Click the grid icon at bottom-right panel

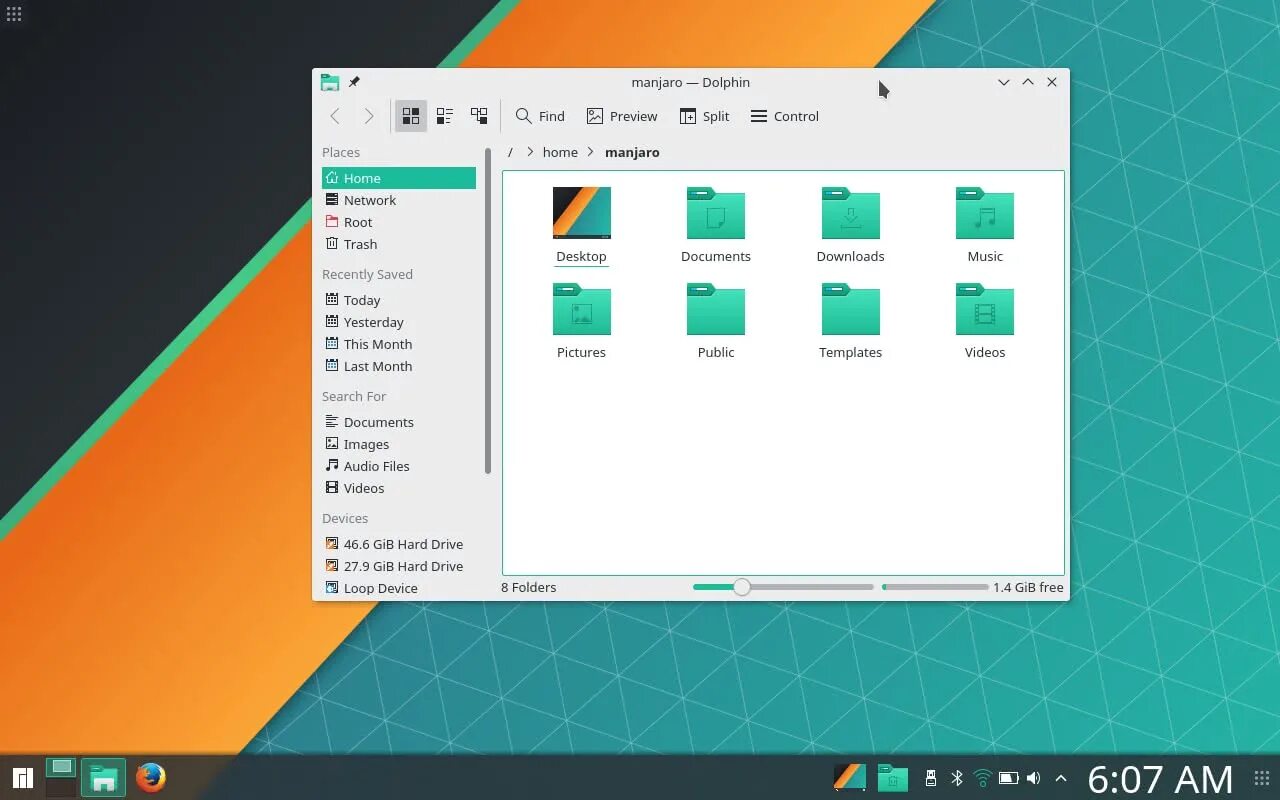pyautogui.click(x=1262, y=778)
